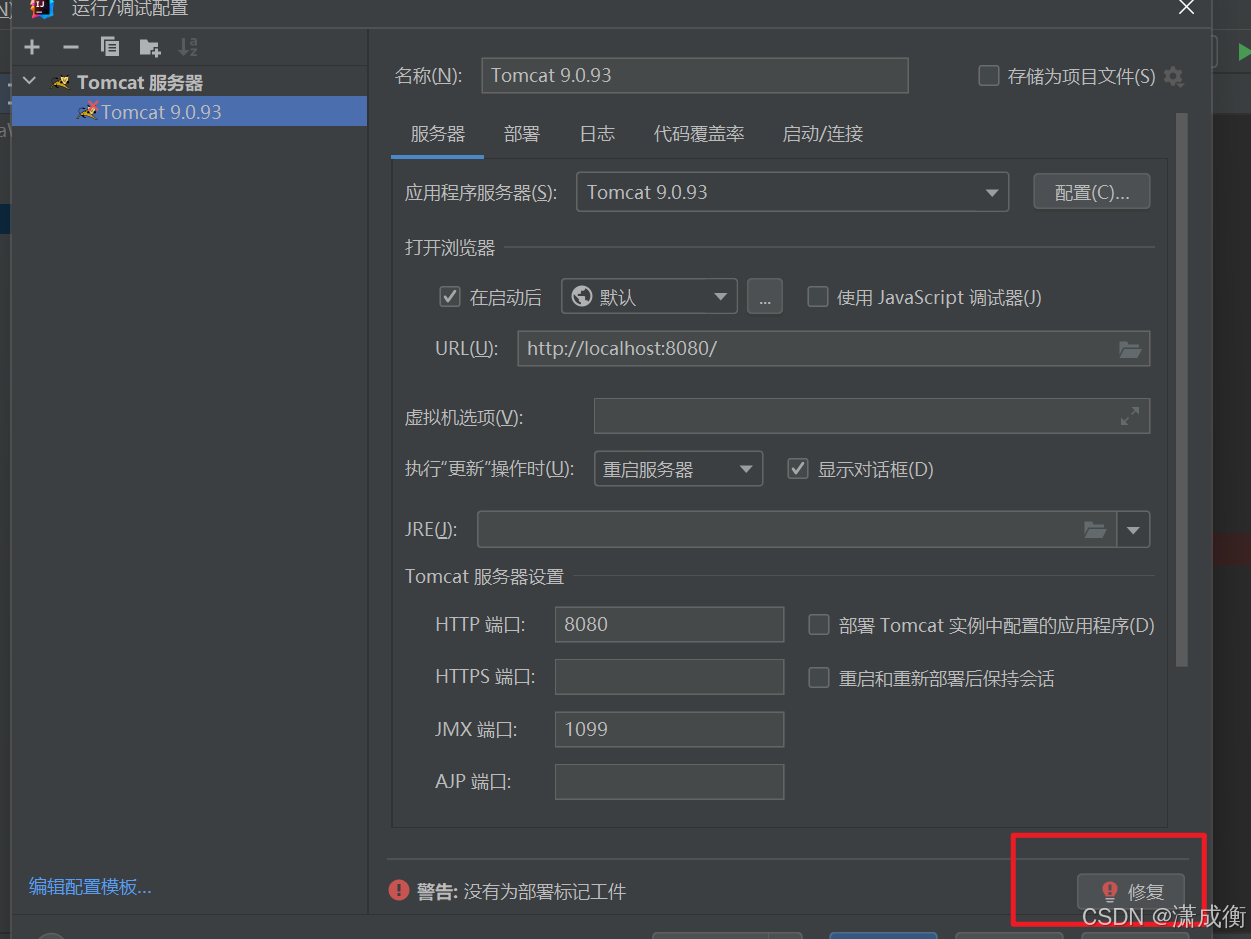The height and width of the screenshot is (939, 1251).
Task: Click the VM options input field
Action: click(872, 416)
